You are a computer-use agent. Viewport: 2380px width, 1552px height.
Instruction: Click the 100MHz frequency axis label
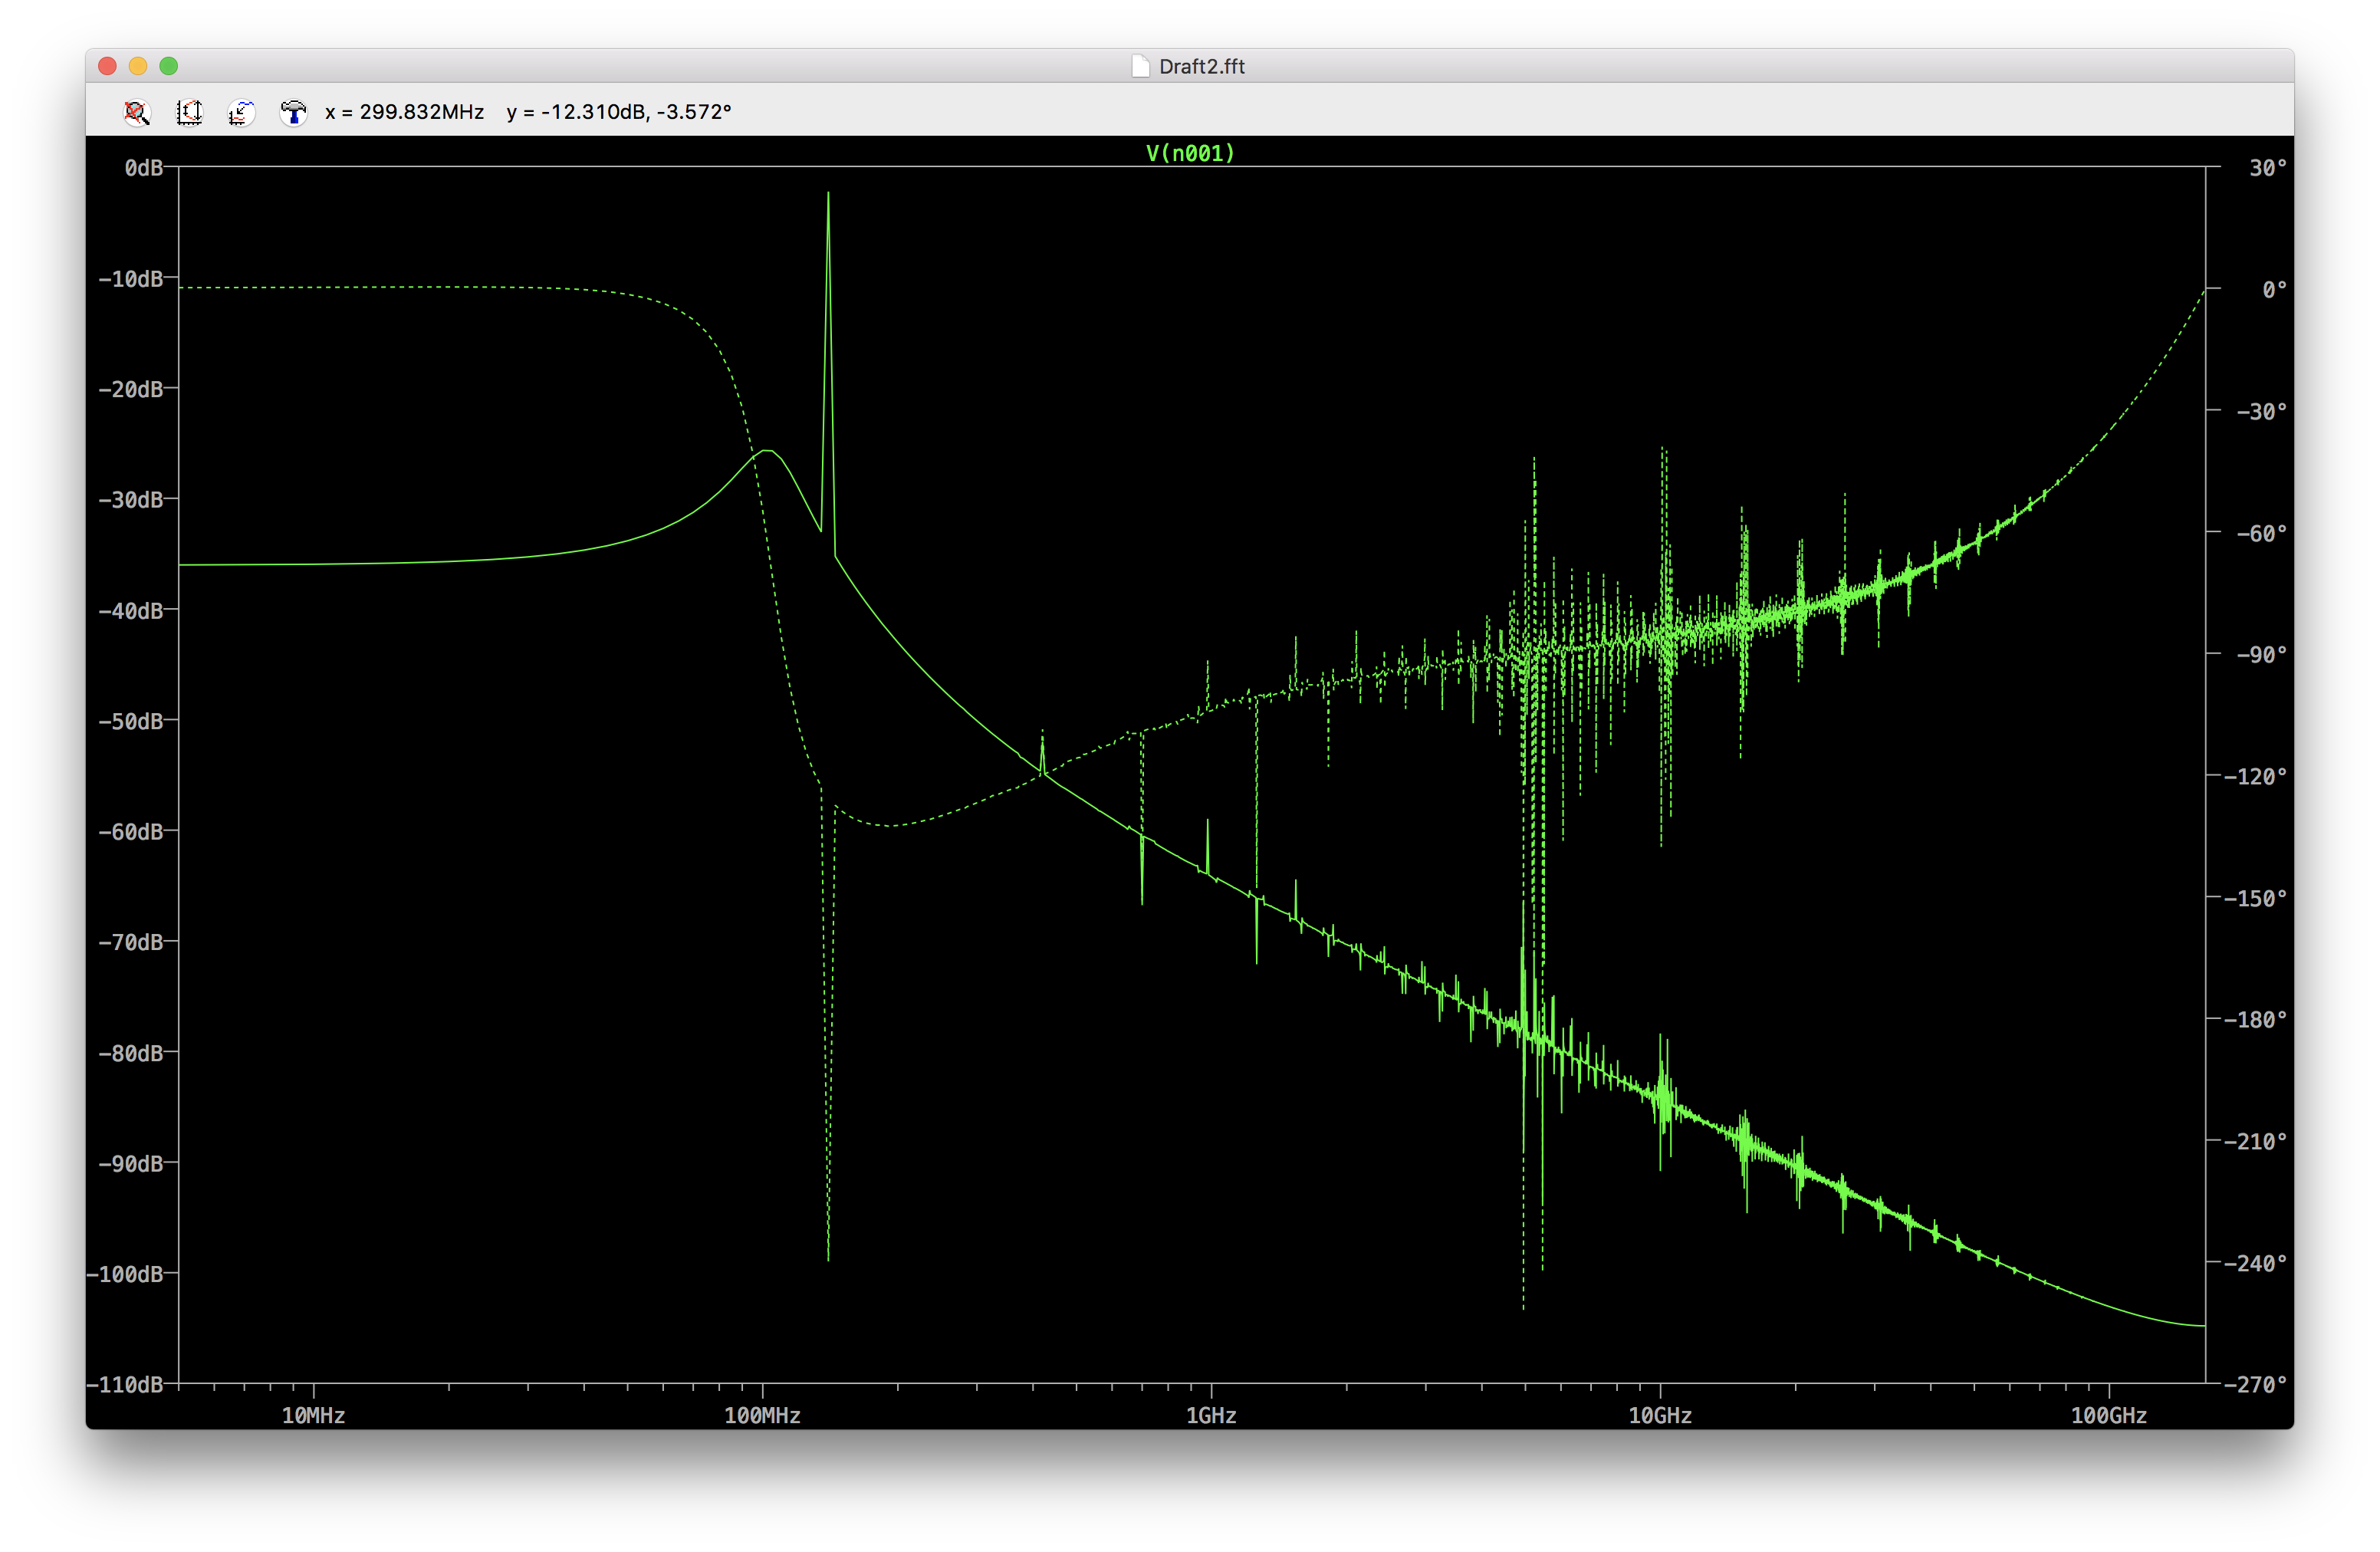762,1415
